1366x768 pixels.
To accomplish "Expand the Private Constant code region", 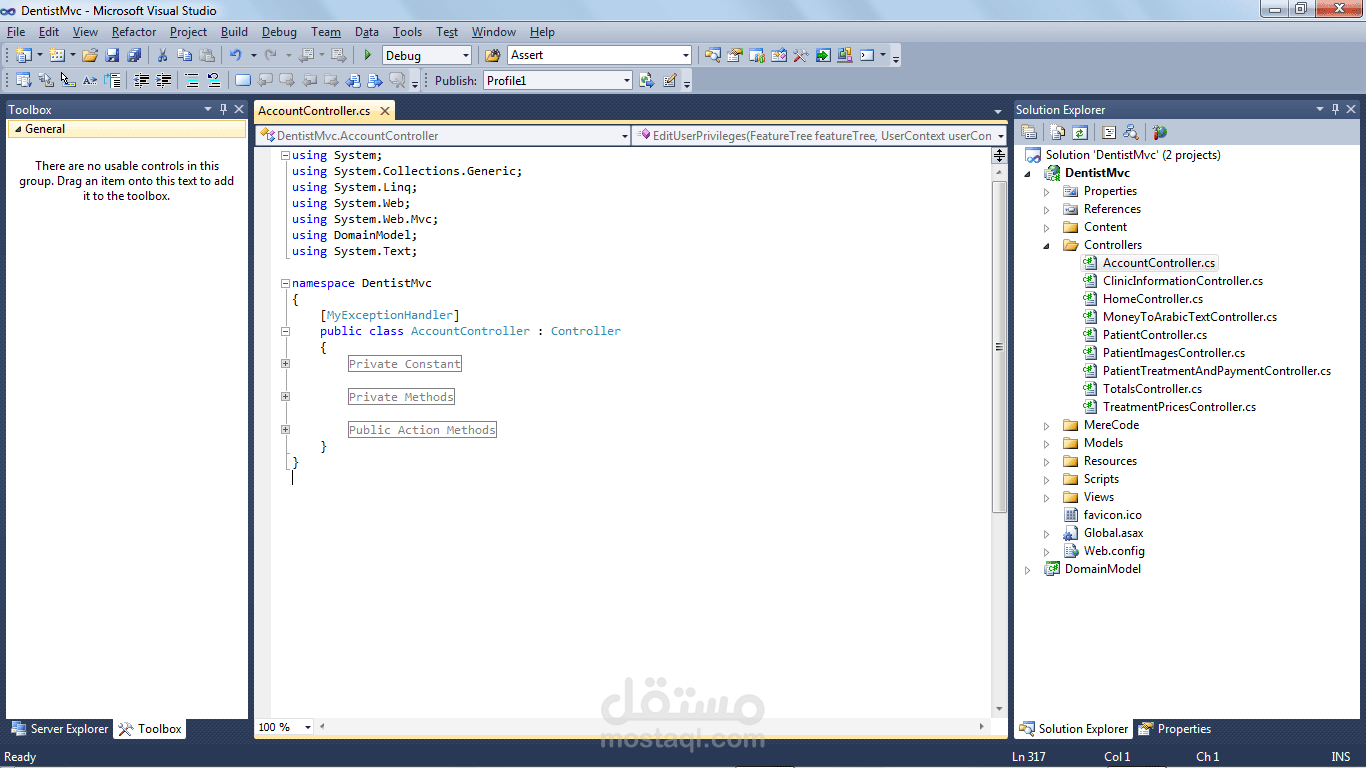I will [285, 364].
